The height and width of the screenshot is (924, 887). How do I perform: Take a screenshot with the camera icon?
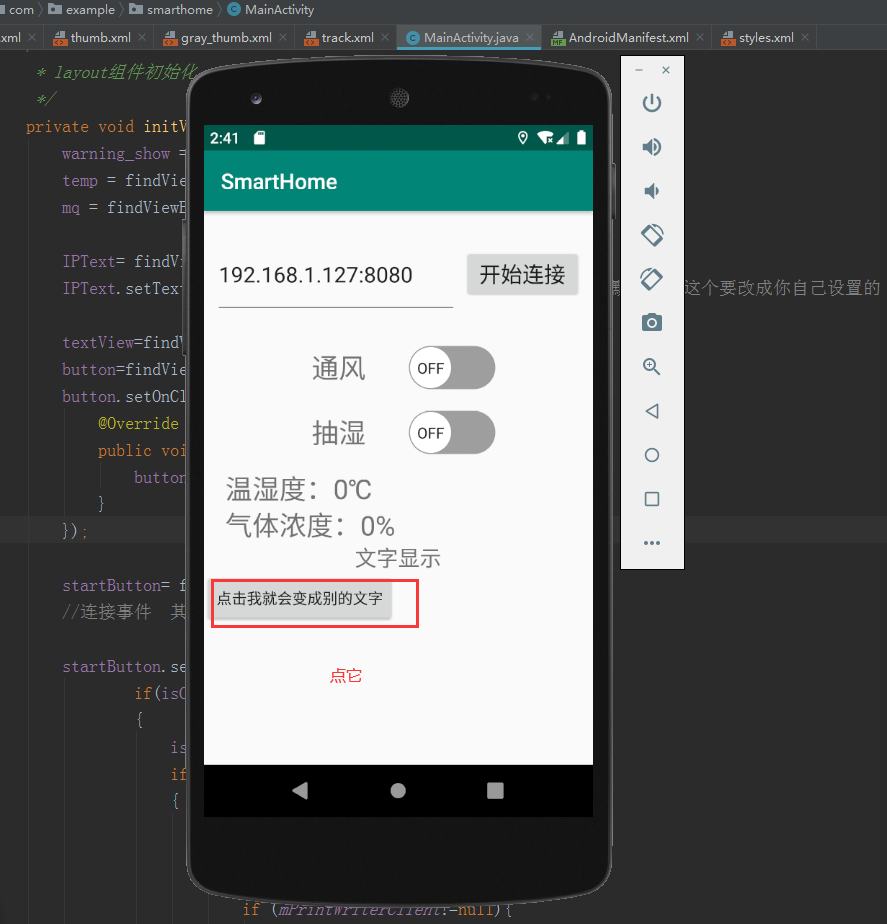tap(651, 323)
